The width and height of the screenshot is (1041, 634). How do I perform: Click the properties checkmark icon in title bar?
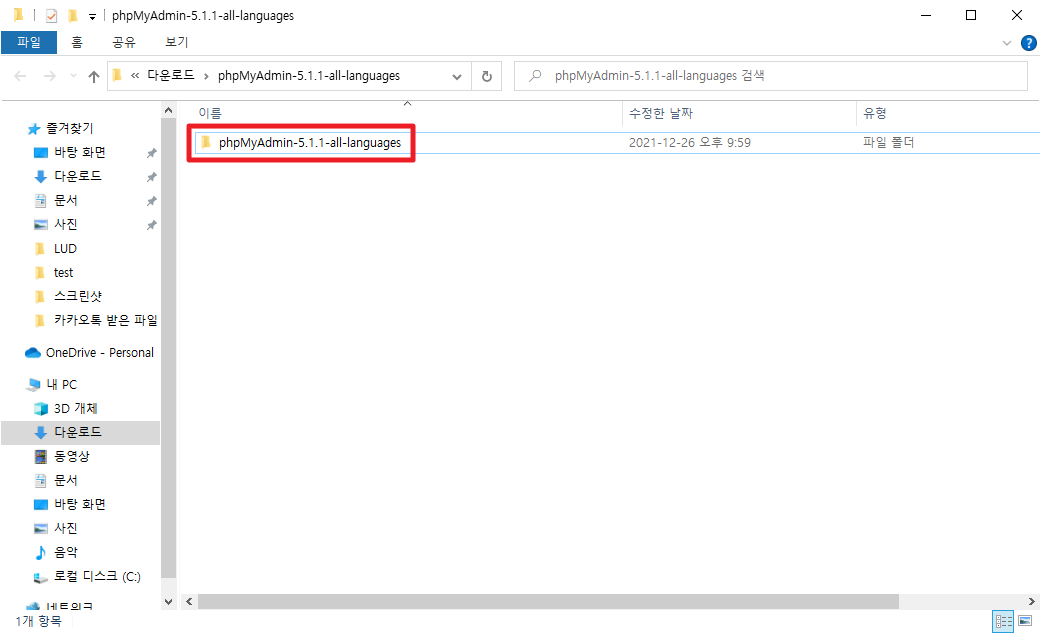[x=51, y=16]
